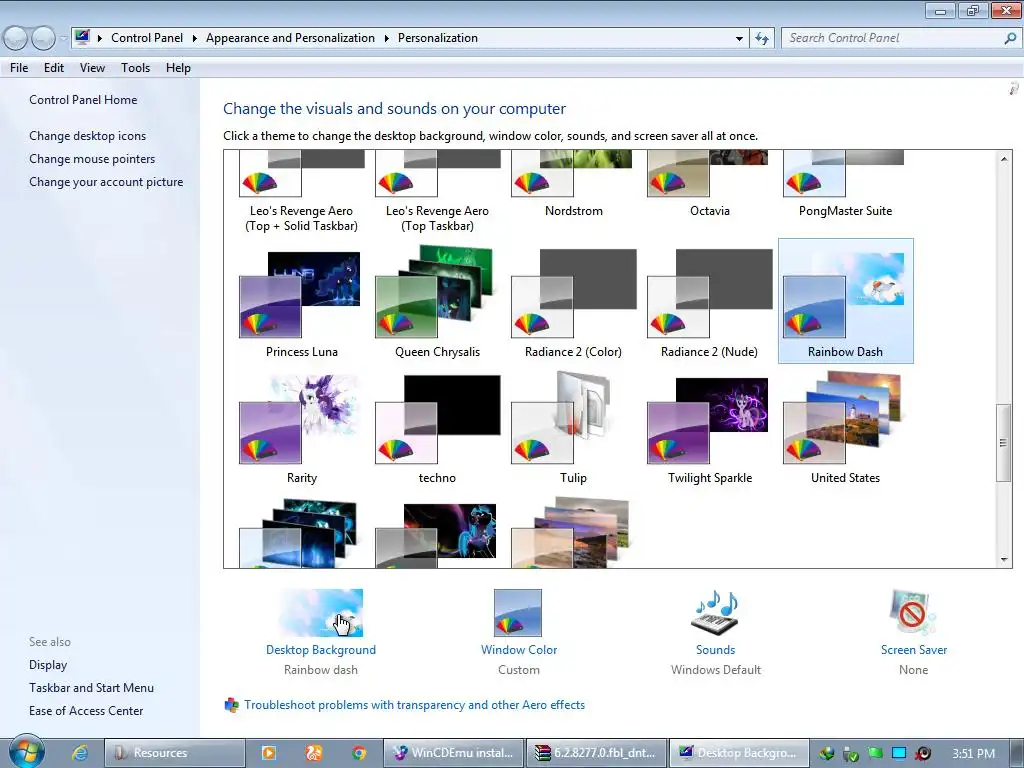Open Taskbar and Start Menu link

[x=91, y=688]
